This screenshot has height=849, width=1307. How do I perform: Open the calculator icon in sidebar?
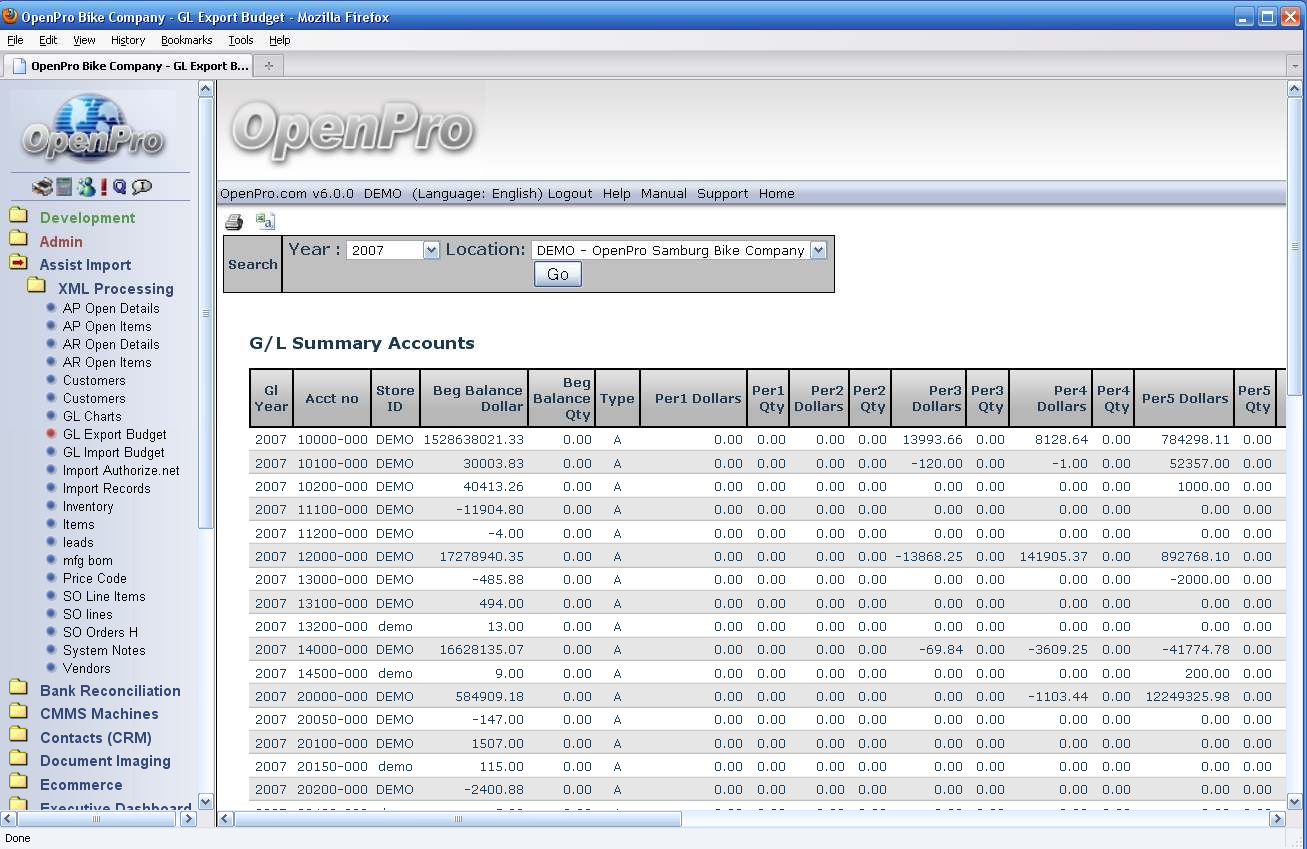(64, 187)
